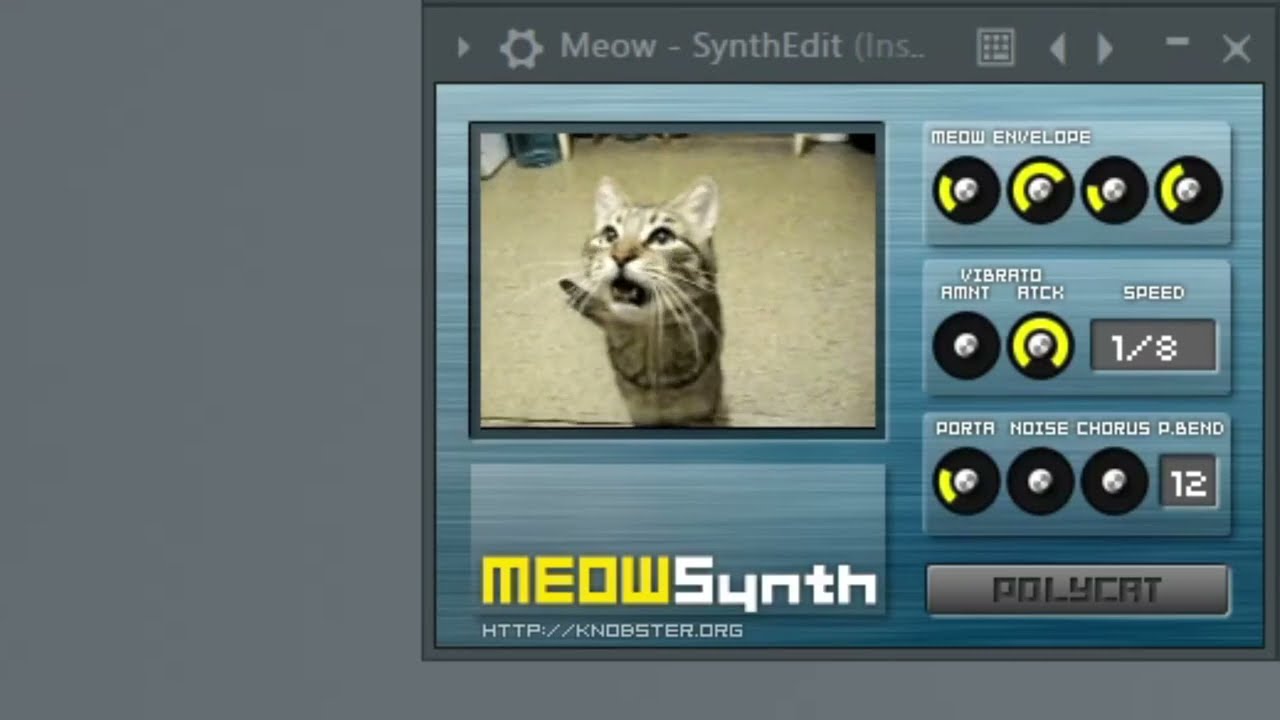Viewport: 1280px width, 720px height.
Task: Show the keyboard/piano layout icon
Action: [995, 48]
